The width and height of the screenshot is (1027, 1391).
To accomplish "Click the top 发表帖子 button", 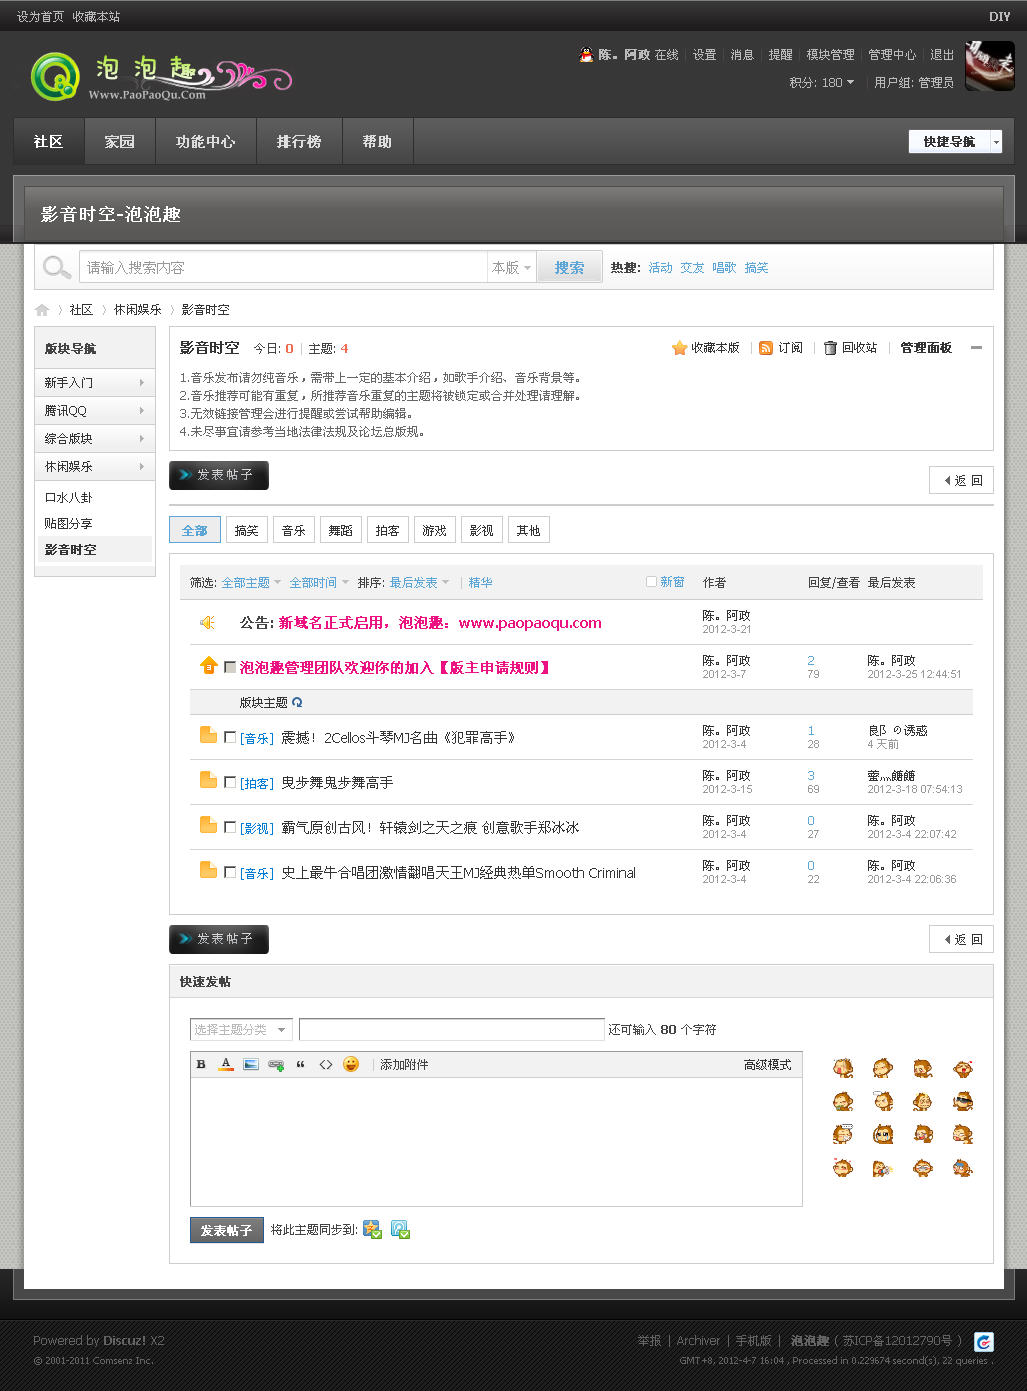I will pos(219,475).
